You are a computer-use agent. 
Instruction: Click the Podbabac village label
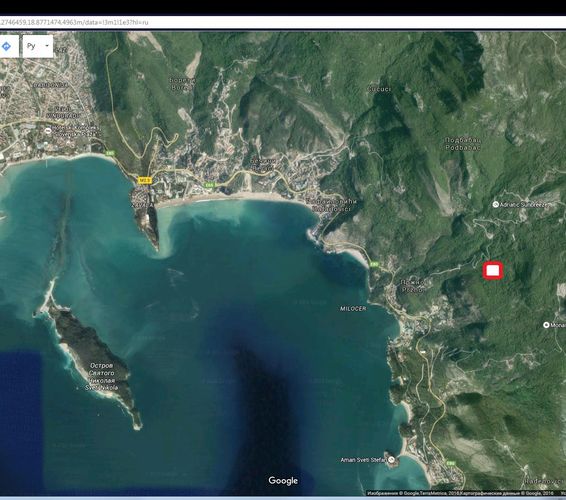(x=463, y=144)
